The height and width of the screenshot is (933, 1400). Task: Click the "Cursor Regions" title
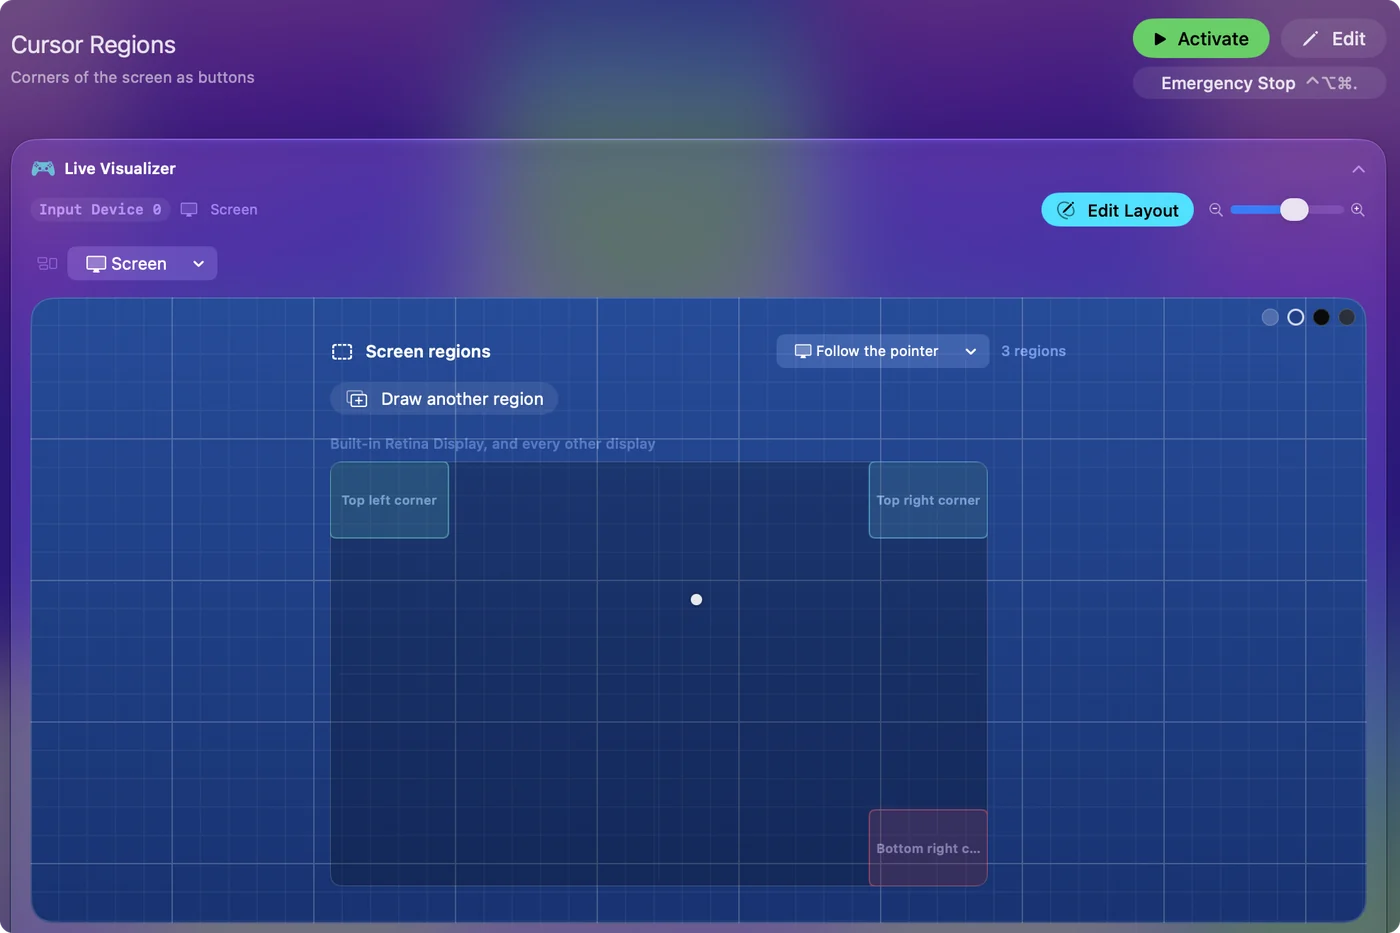[x=93, y=45]
